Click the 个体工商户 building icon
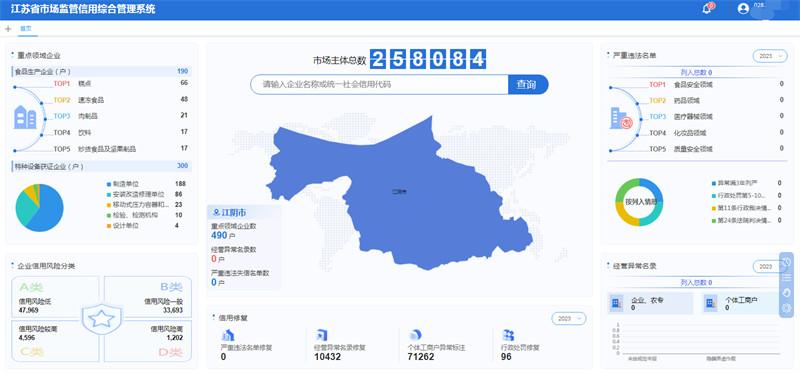 click(710, 304)
